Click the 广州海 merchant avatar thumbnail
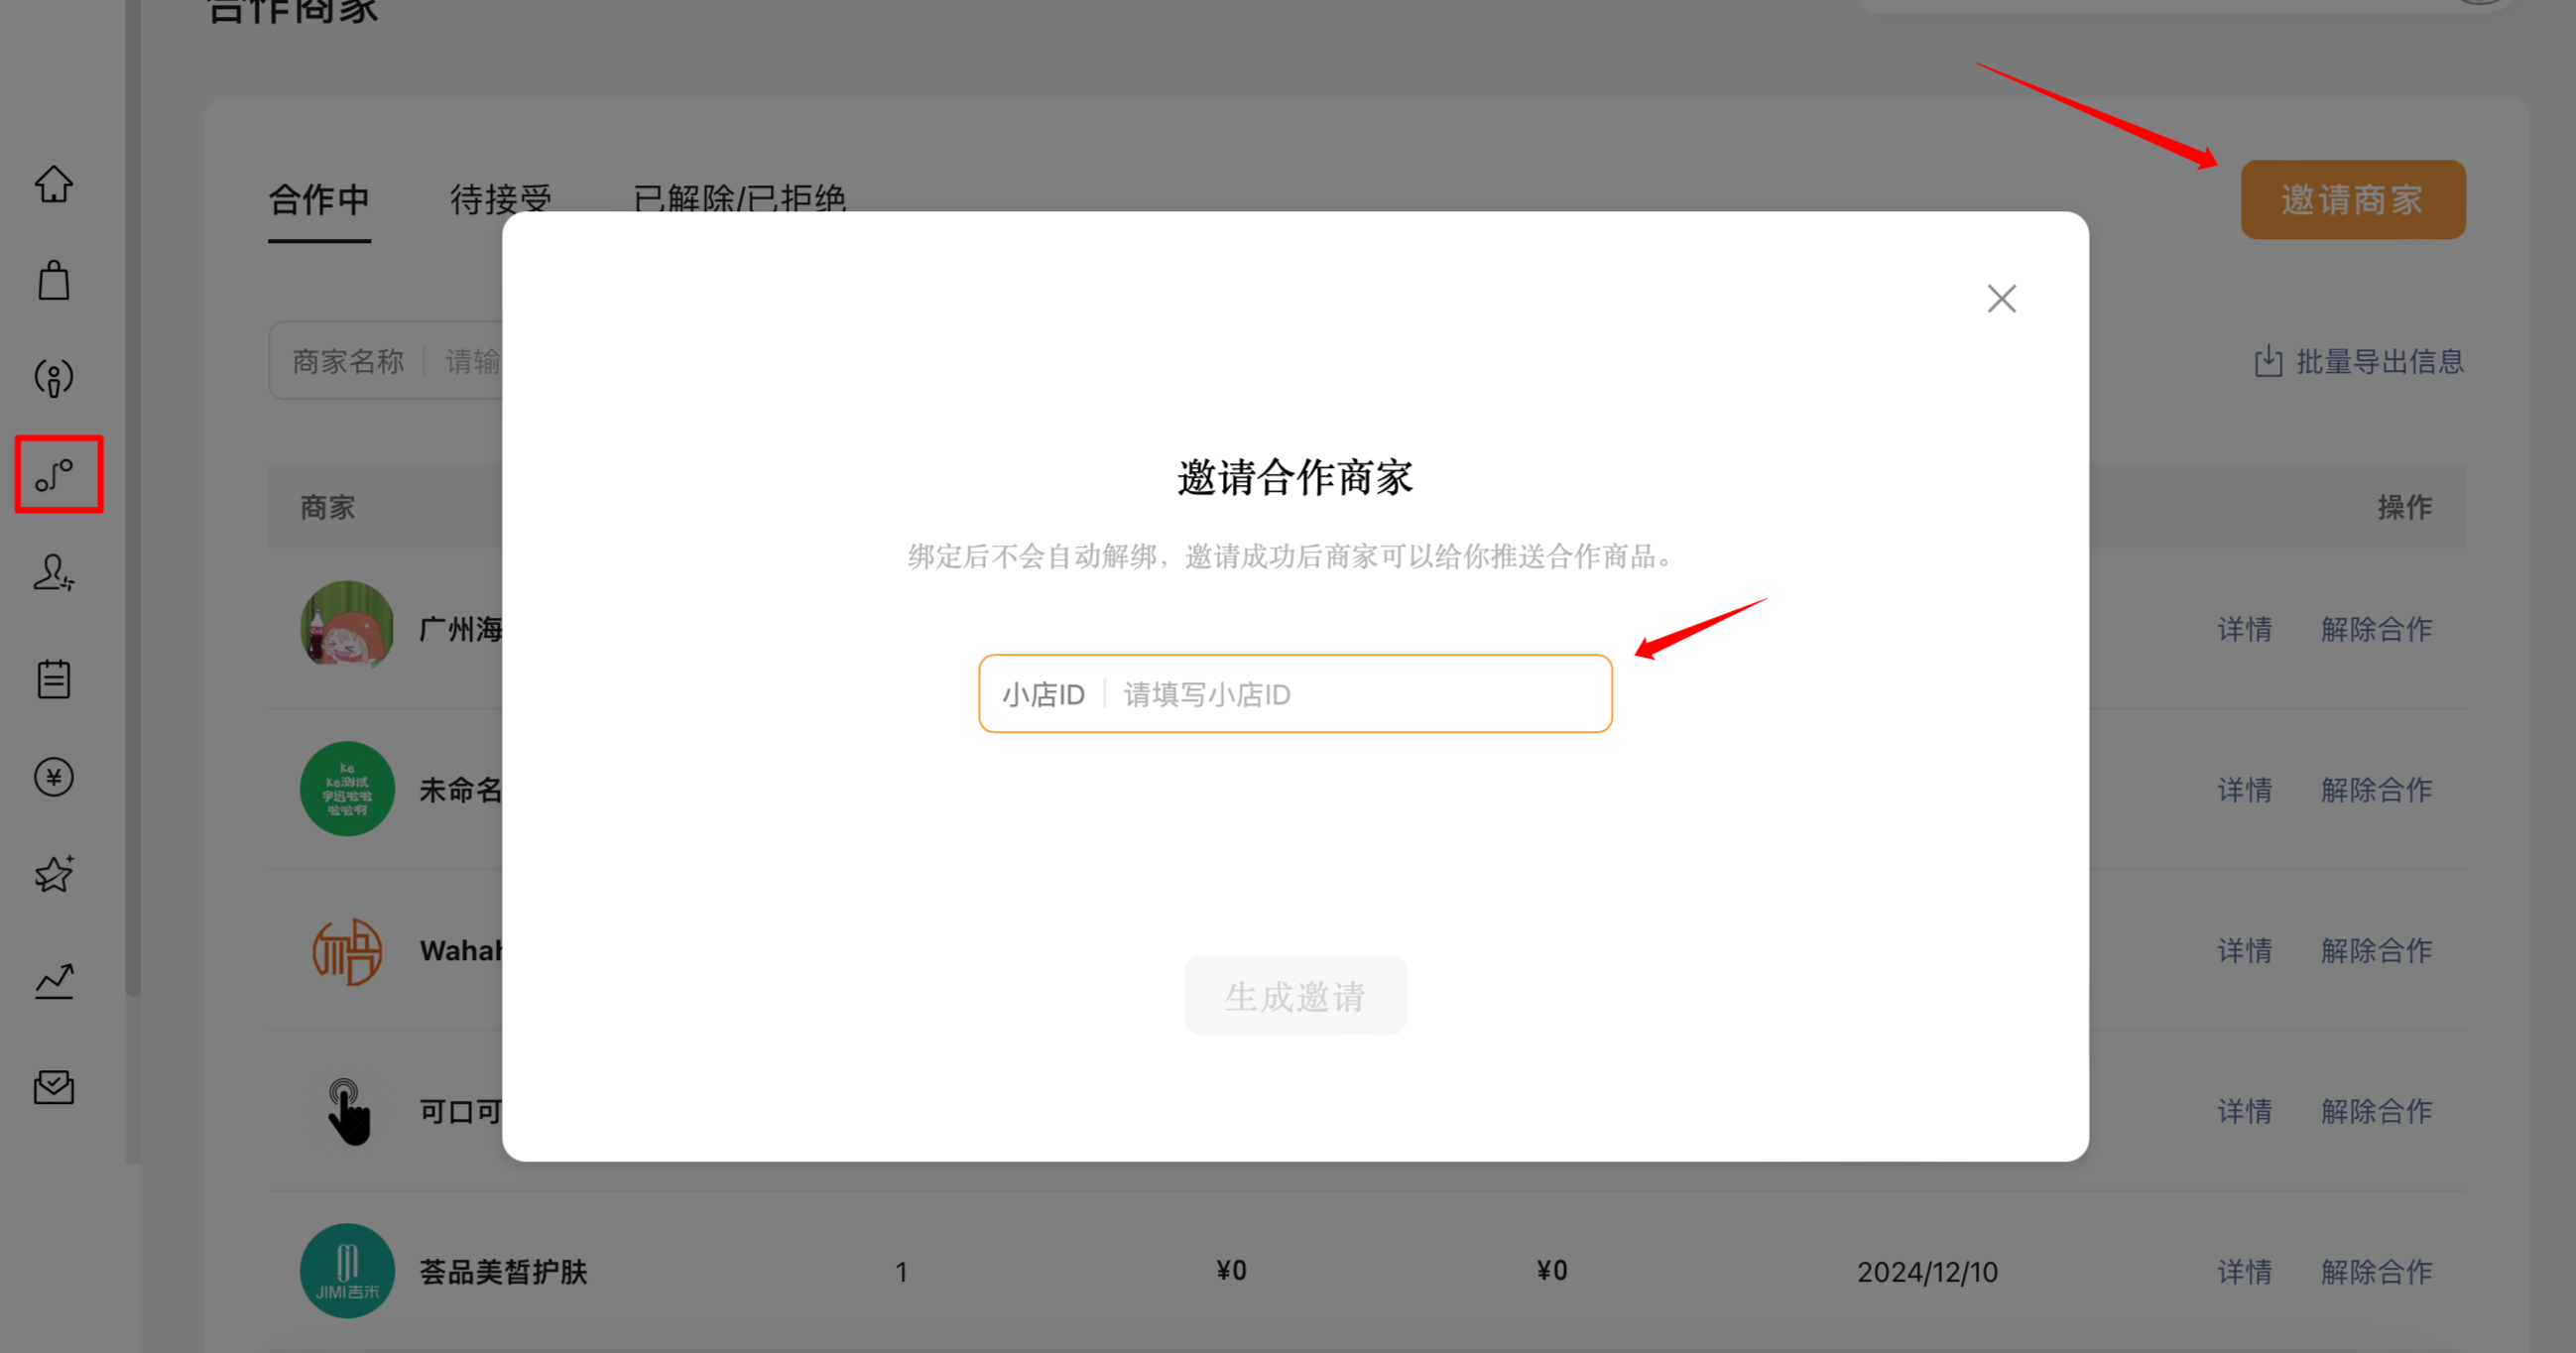The width and height of the screenshot is (2576, 1353). (347, 627)
